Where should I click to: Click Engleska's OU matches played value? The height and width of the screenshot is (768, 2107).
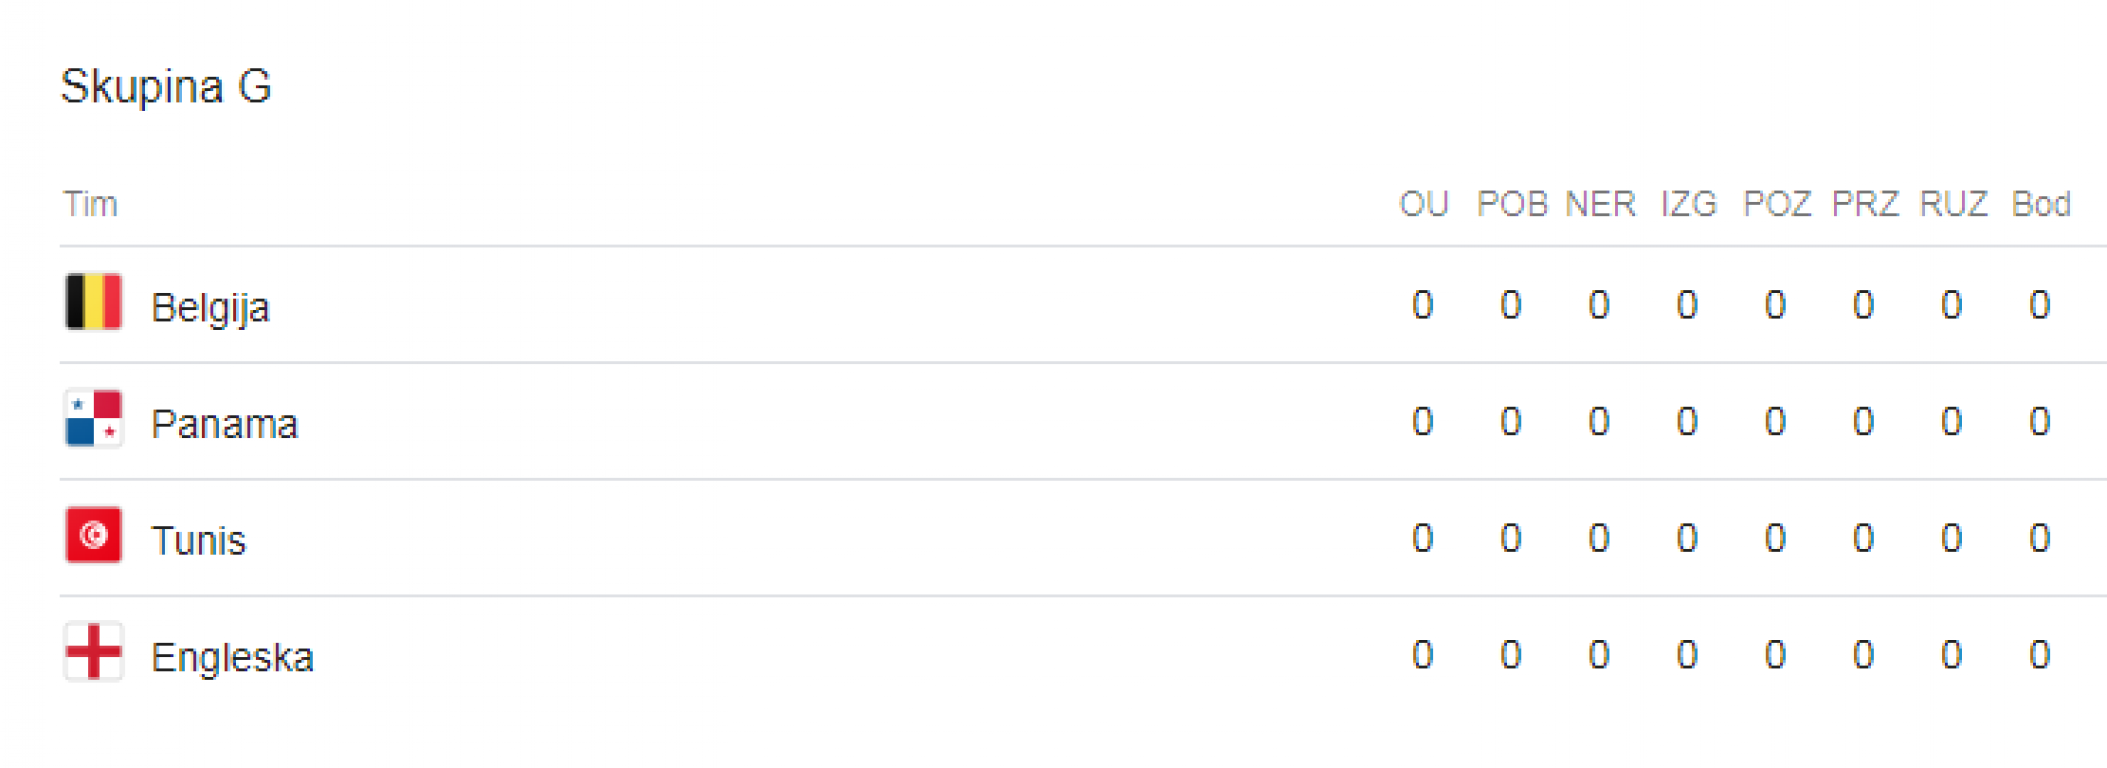(1422, 655)
